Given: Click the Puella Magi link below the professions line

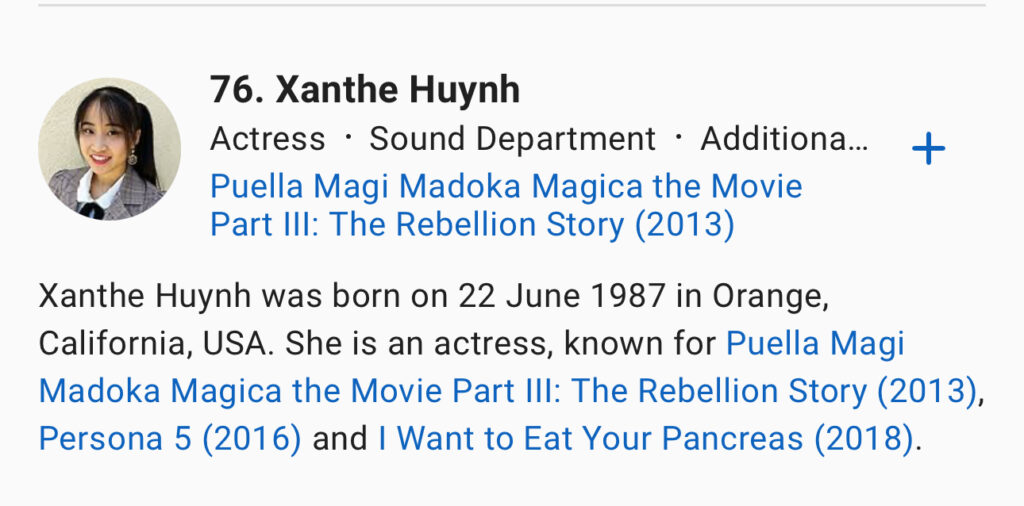Looking at the screenshot, I should [506, 205].
